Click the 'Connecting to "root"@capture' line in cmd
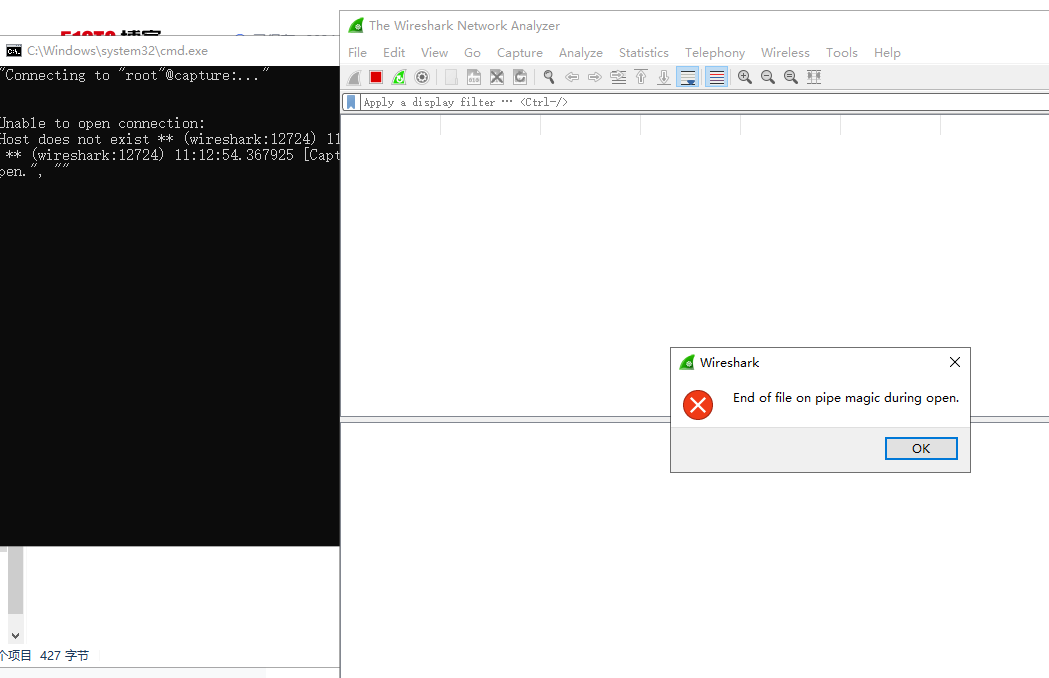This screenshot has height=678, width=1049. (134, 75)
